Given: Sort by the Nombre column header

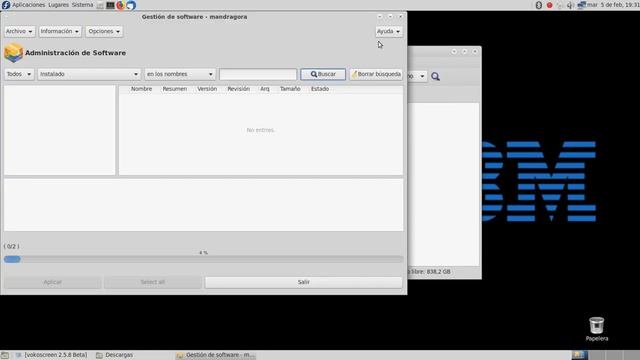Looking at the screenshot, I should pos(141,89).
